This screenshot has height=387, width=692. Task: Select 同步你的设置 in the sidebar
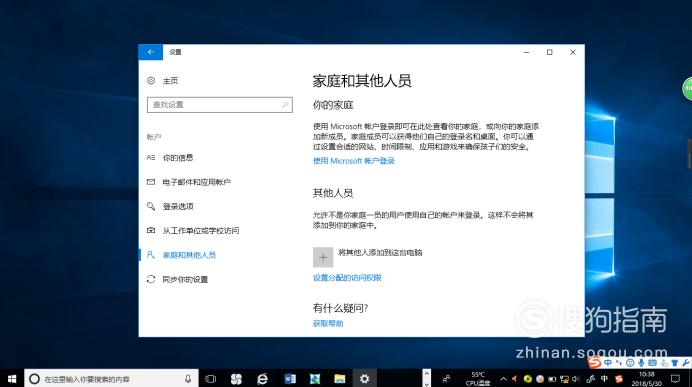tap(185, 279)
